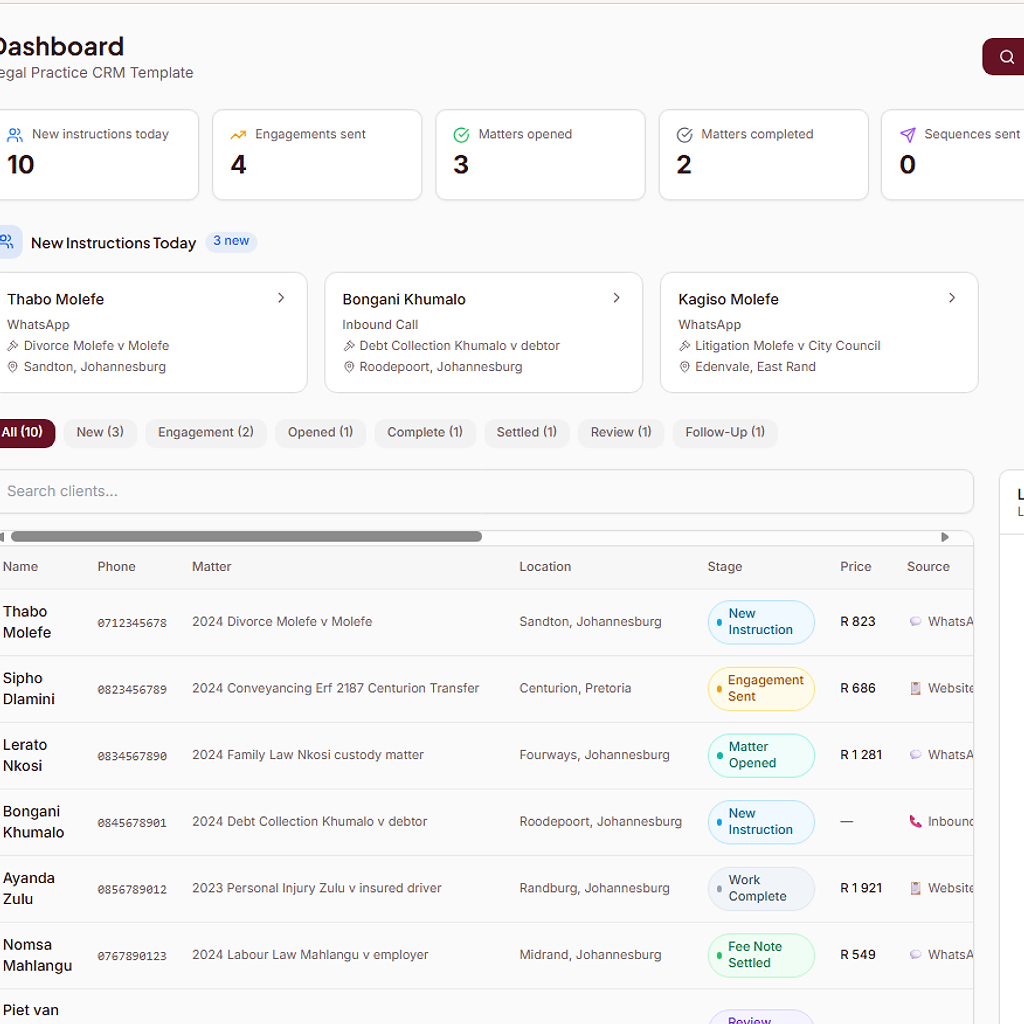The width and height of the screenshot is (1024, 1024).
Task: Click 2023 Personal Injury Zulu v insured driver
Action: tap(317, 888)
